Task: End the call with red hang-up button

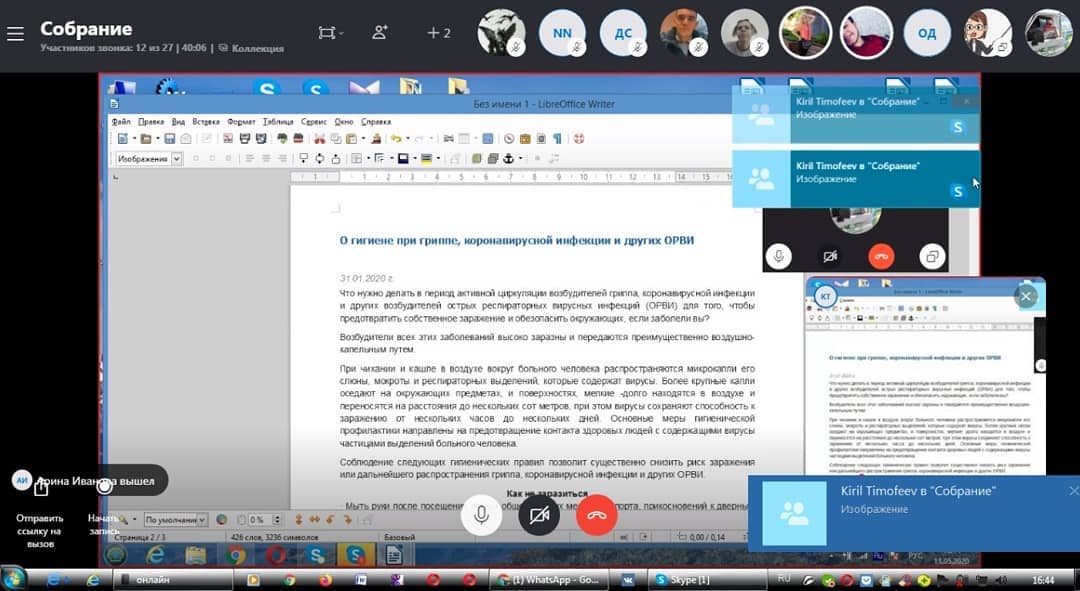Action: pyautogui.click(x=596, y=515)
